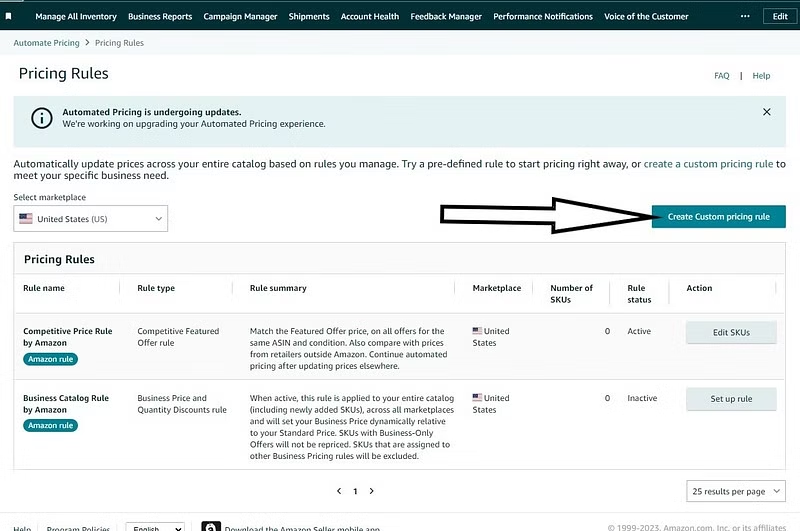Click the Number of SKUs column header
Screen dimensions: 800x531
pos(571,294)
